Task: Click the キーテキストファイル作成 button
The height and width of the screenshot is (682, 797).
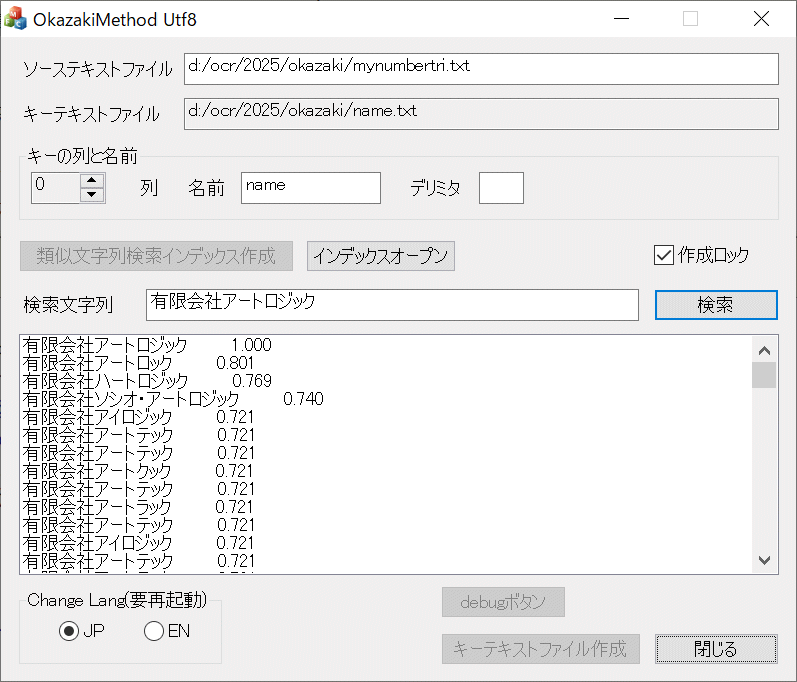Action: [540, 649]
